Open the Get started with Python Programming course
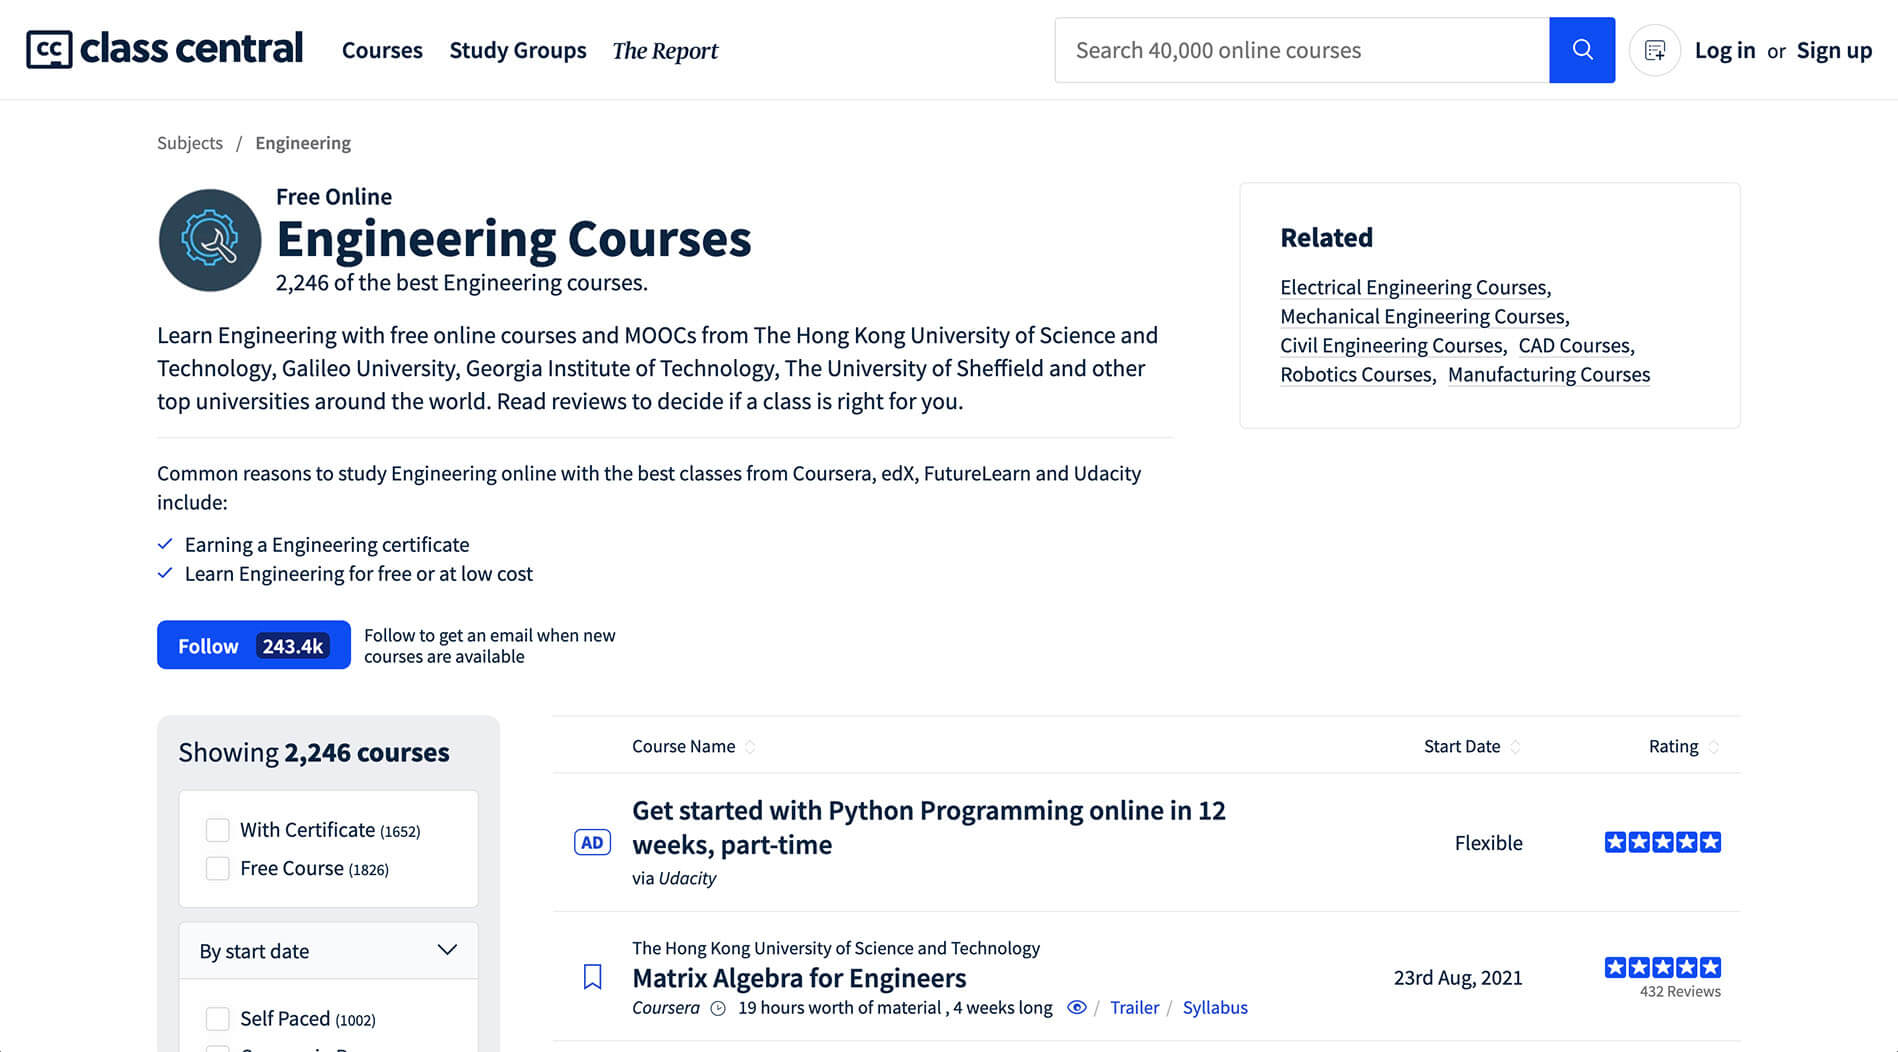Image resolution: width=1898 pixels, height=1052 pixels. 929,827
